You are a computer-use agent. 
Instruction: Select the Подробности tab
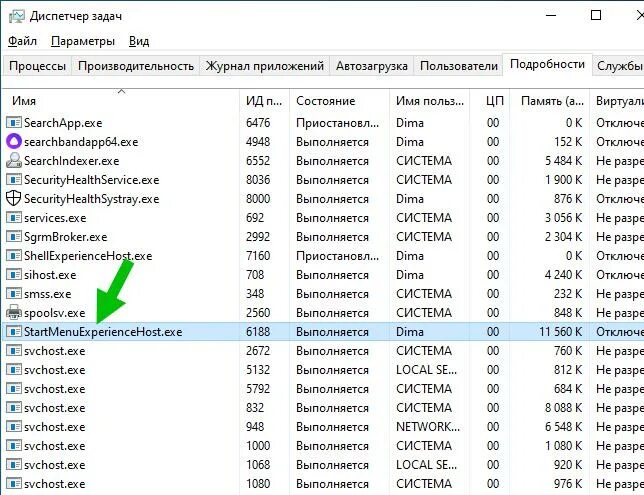coord(547,64)
